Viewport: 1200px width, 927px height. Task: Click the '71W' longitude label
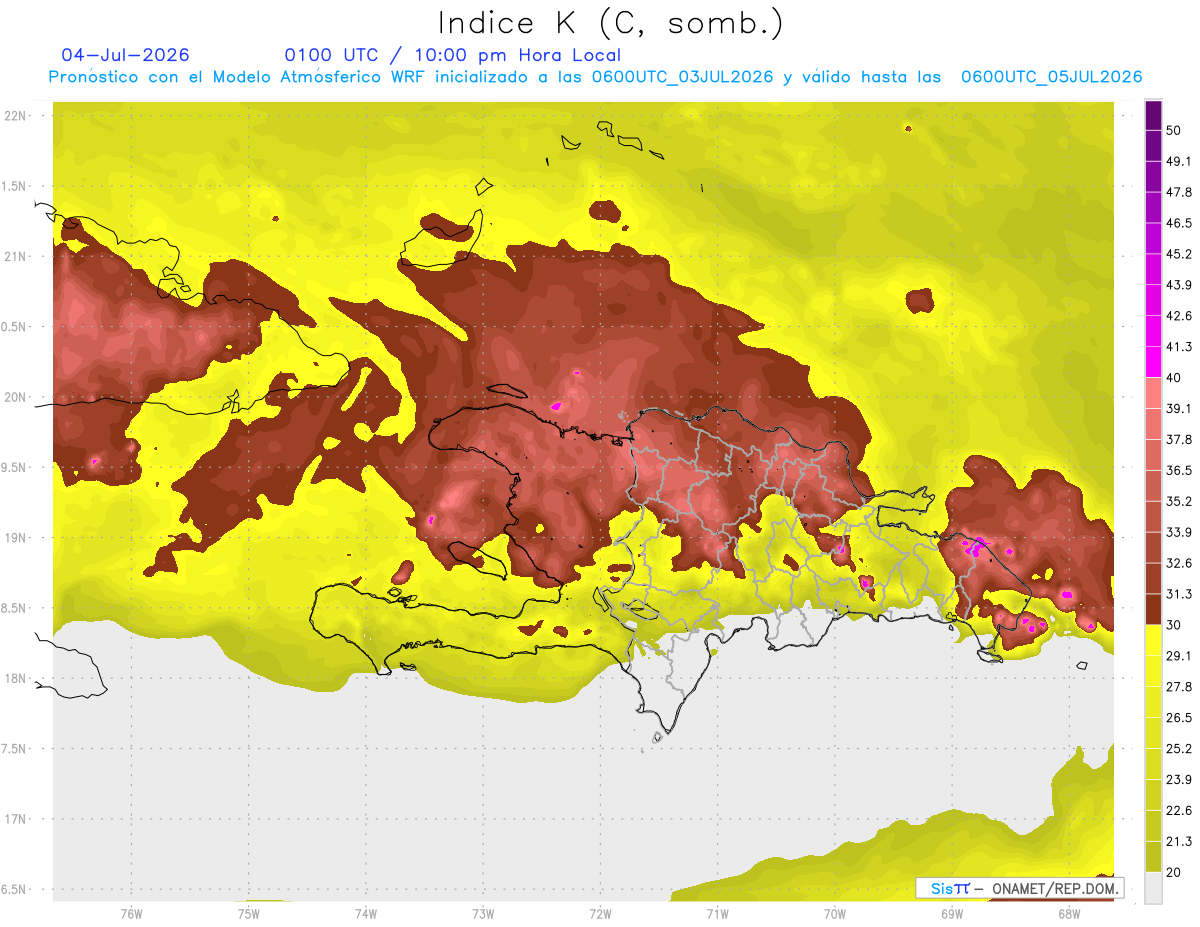717,913
